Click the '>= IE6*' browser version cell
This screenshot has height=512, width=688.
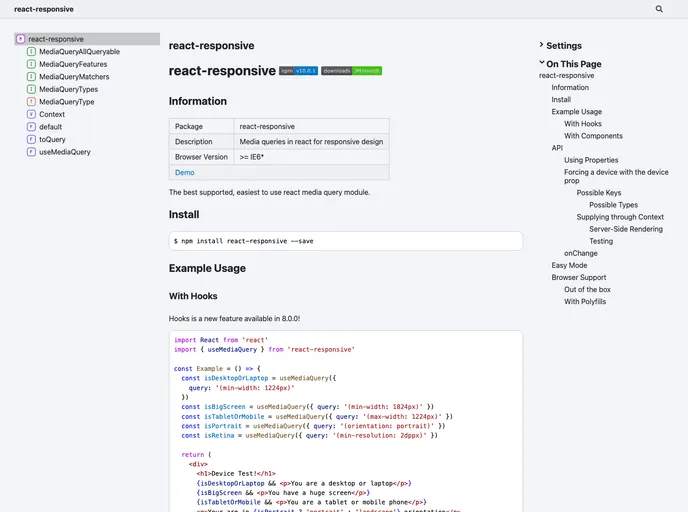coord(311,157)
